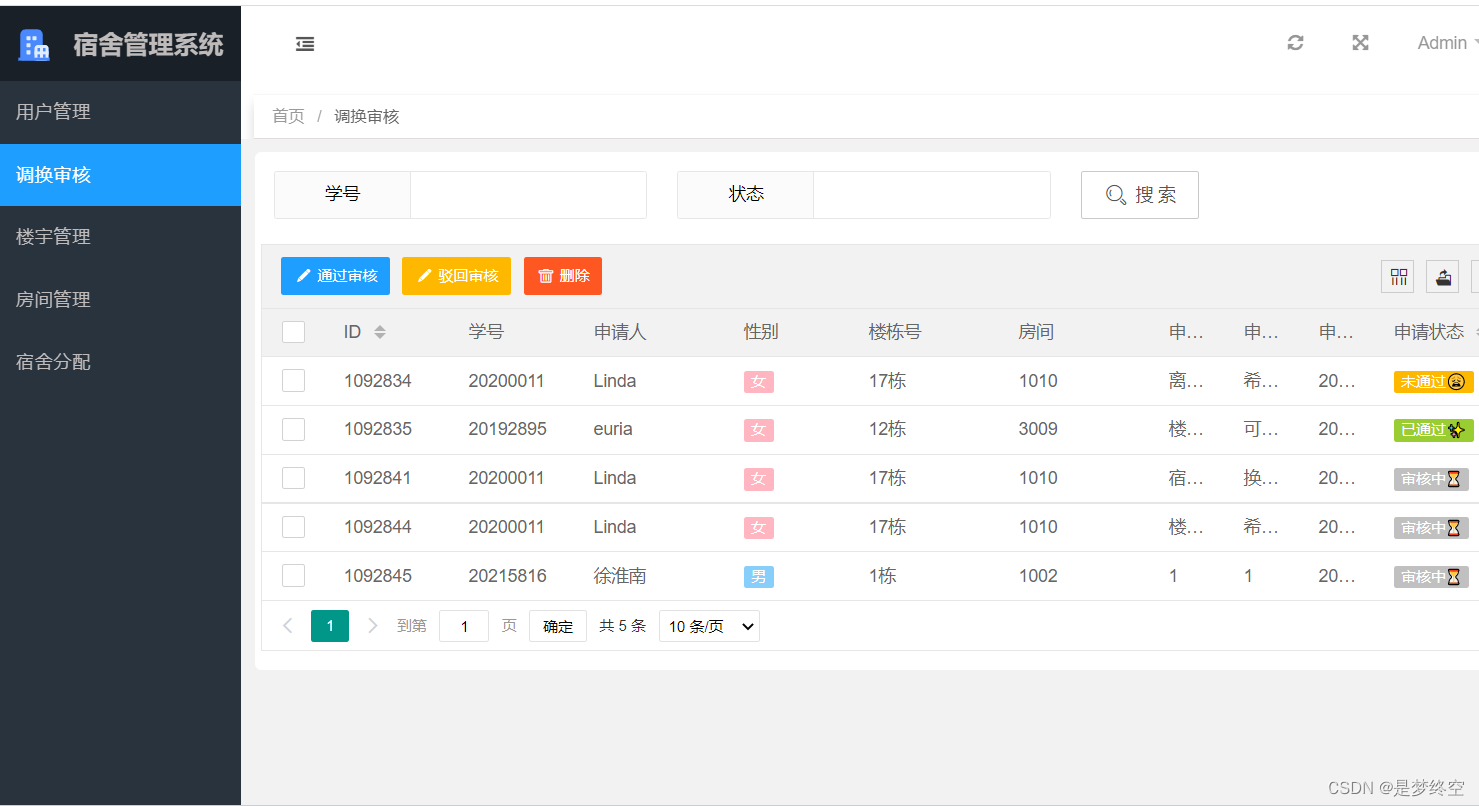Click the magnifier icon in search button
The height and width of the screenshot is (806, 1479).
click(x=1116, y=195)
